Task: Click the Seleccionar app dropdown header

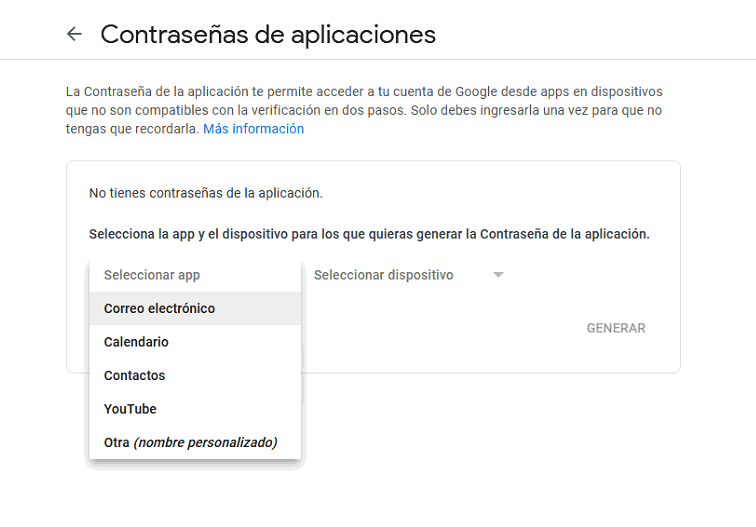Action: pos(152,275)
